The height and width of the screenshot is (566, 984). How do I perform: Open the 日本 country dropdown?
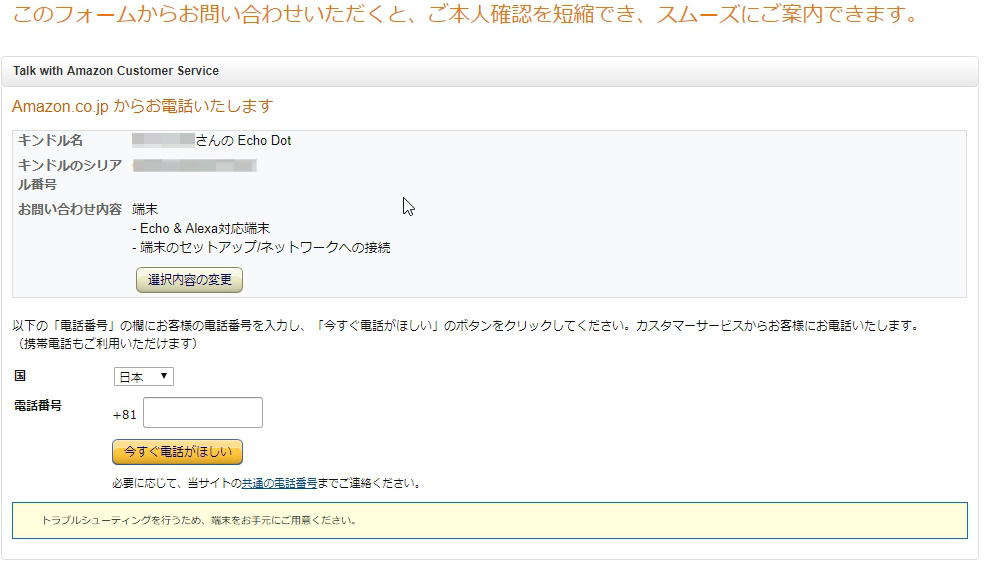coord(143,377)
